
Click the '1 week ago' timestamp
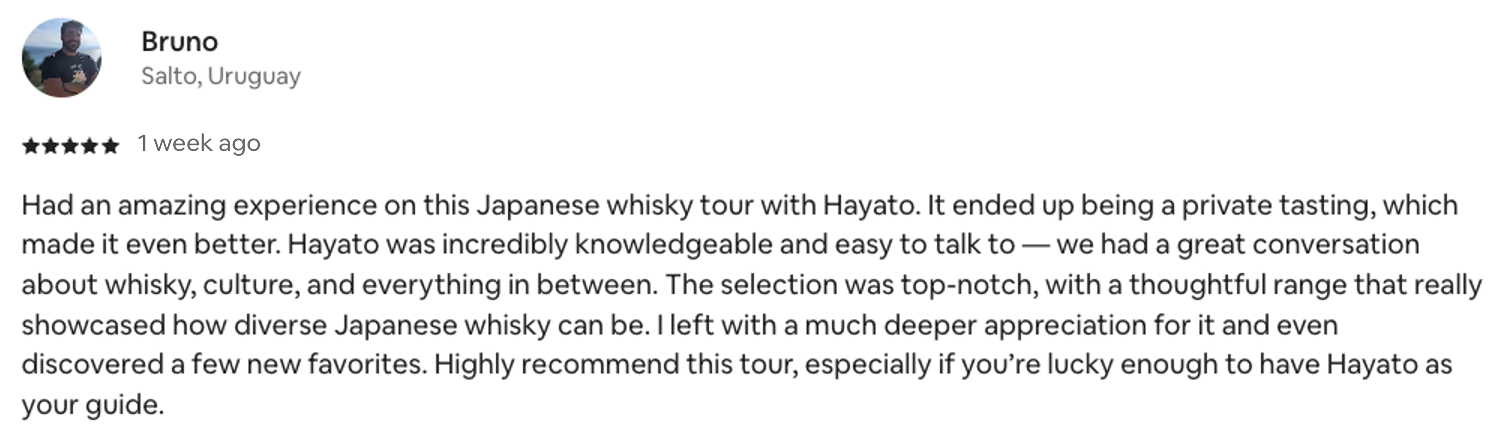[x=198, y=144]
